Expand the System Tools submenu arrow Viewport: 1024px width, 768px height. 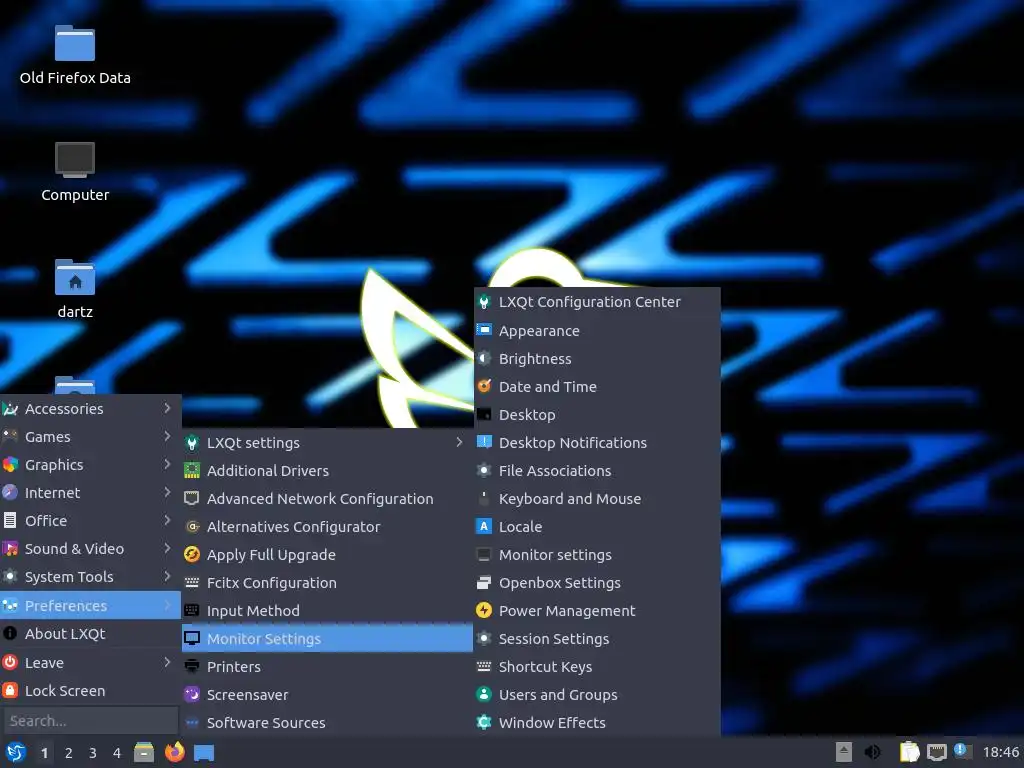[167, 577]
